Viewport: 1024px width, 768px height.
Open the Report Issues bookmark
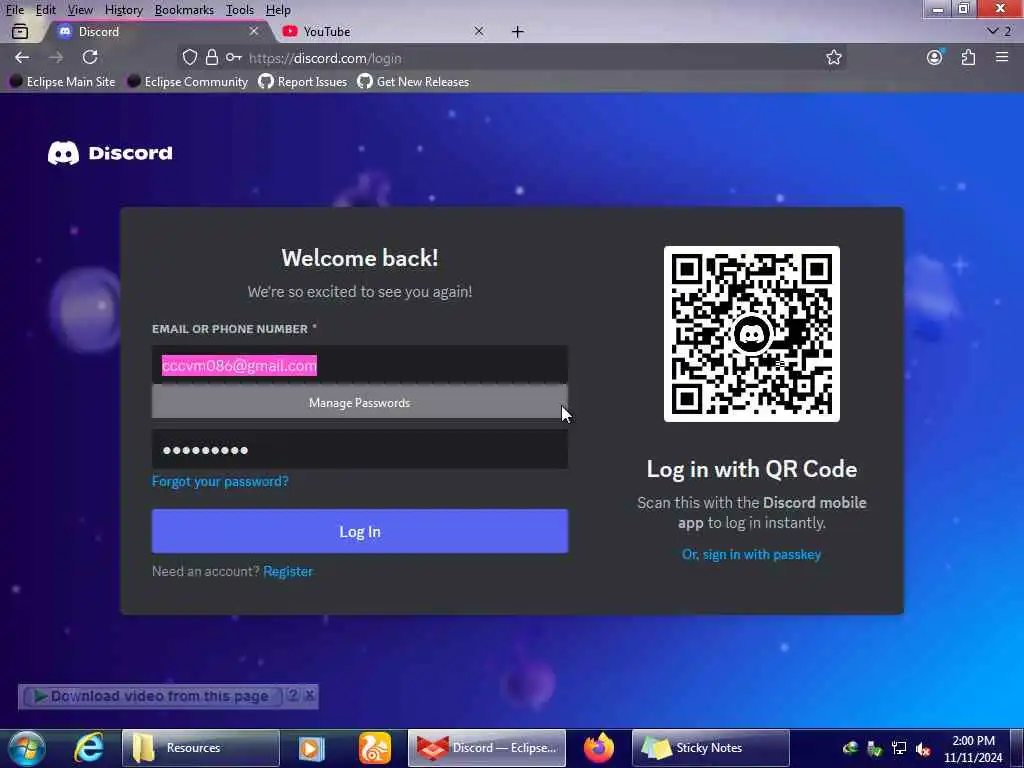point(302,82)
